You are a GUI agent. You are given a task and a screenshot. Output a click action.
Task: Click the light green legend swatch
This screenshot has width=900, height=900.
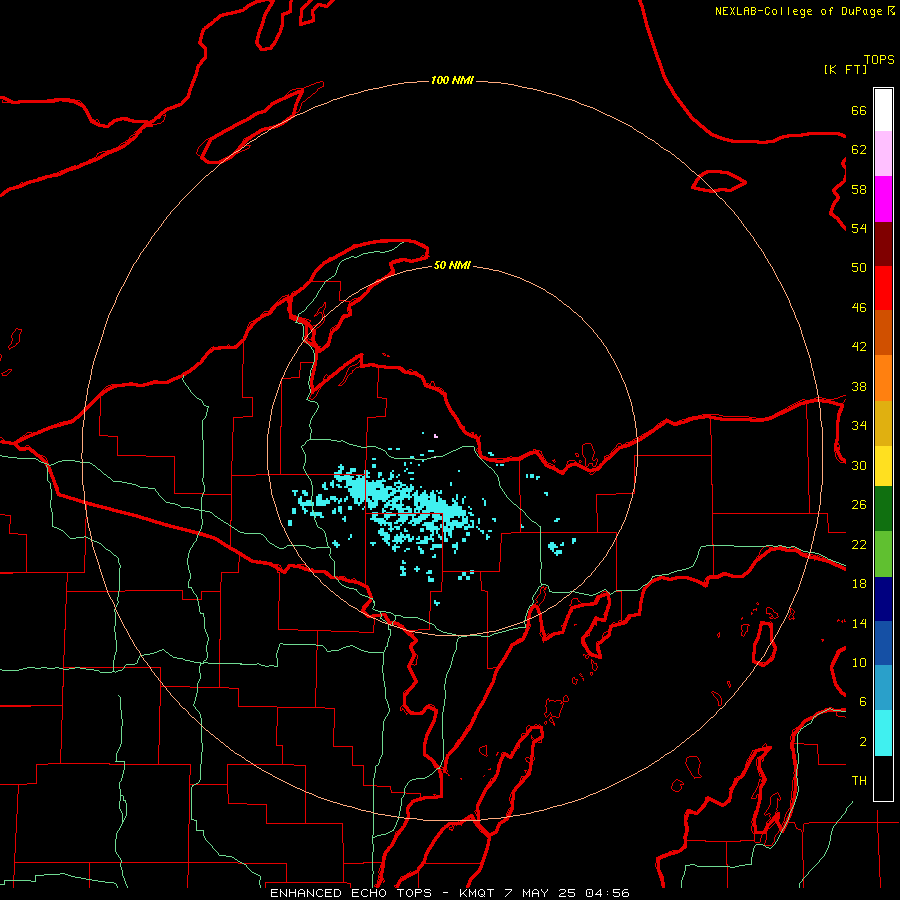point(883,554)
